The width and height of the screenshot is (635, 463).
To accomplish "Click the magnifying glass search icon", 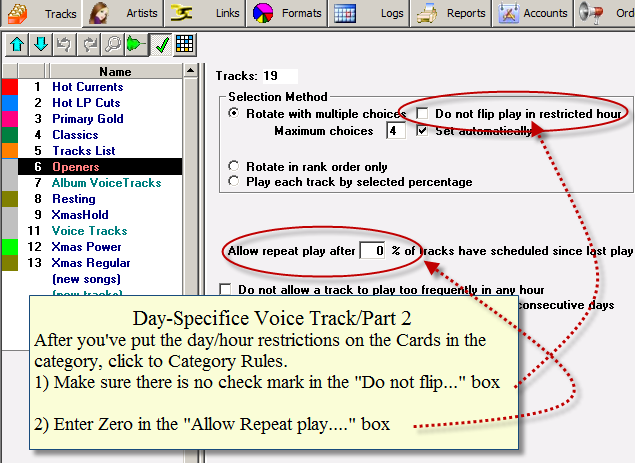I will click(x=113, y=44).
